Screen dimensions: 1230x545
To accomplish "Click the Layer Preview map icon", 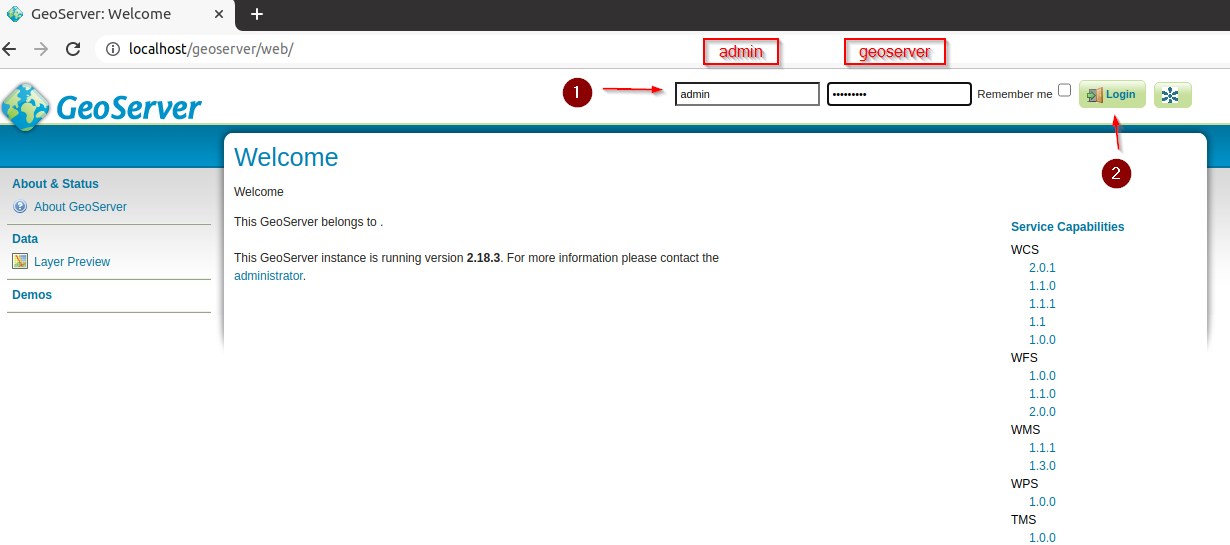I will [x=20, y=262].
